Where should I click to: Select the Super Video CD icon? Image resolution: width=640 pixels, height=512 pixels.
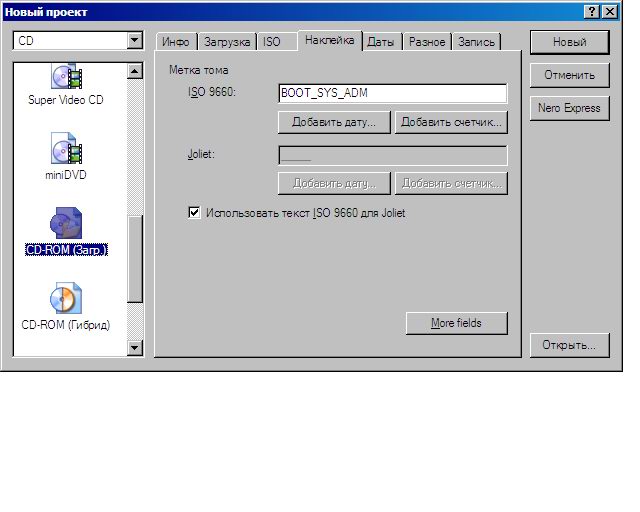pyautogui.click(x=66, y=78)
